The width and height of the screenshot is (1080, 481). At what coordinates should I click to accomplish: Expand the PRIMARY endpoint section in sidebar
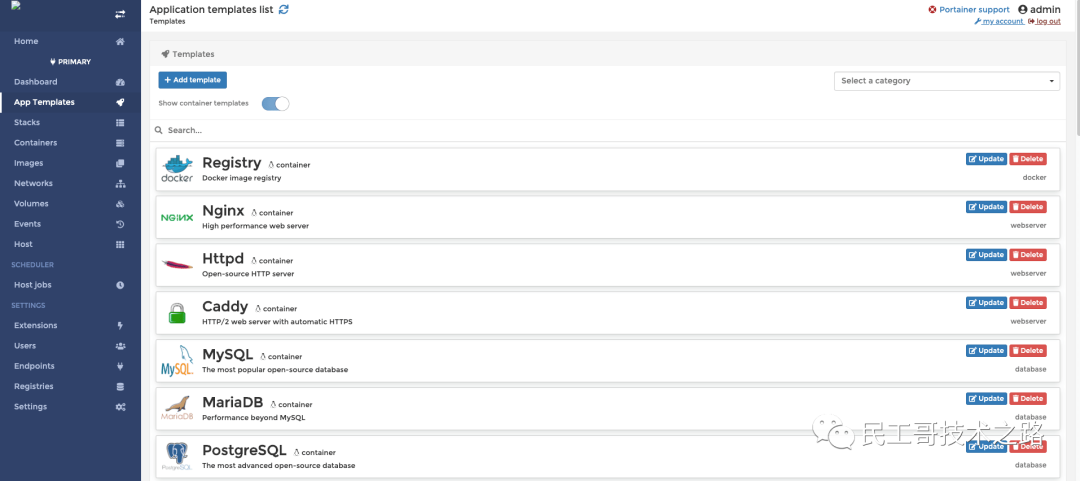[70, 62]
